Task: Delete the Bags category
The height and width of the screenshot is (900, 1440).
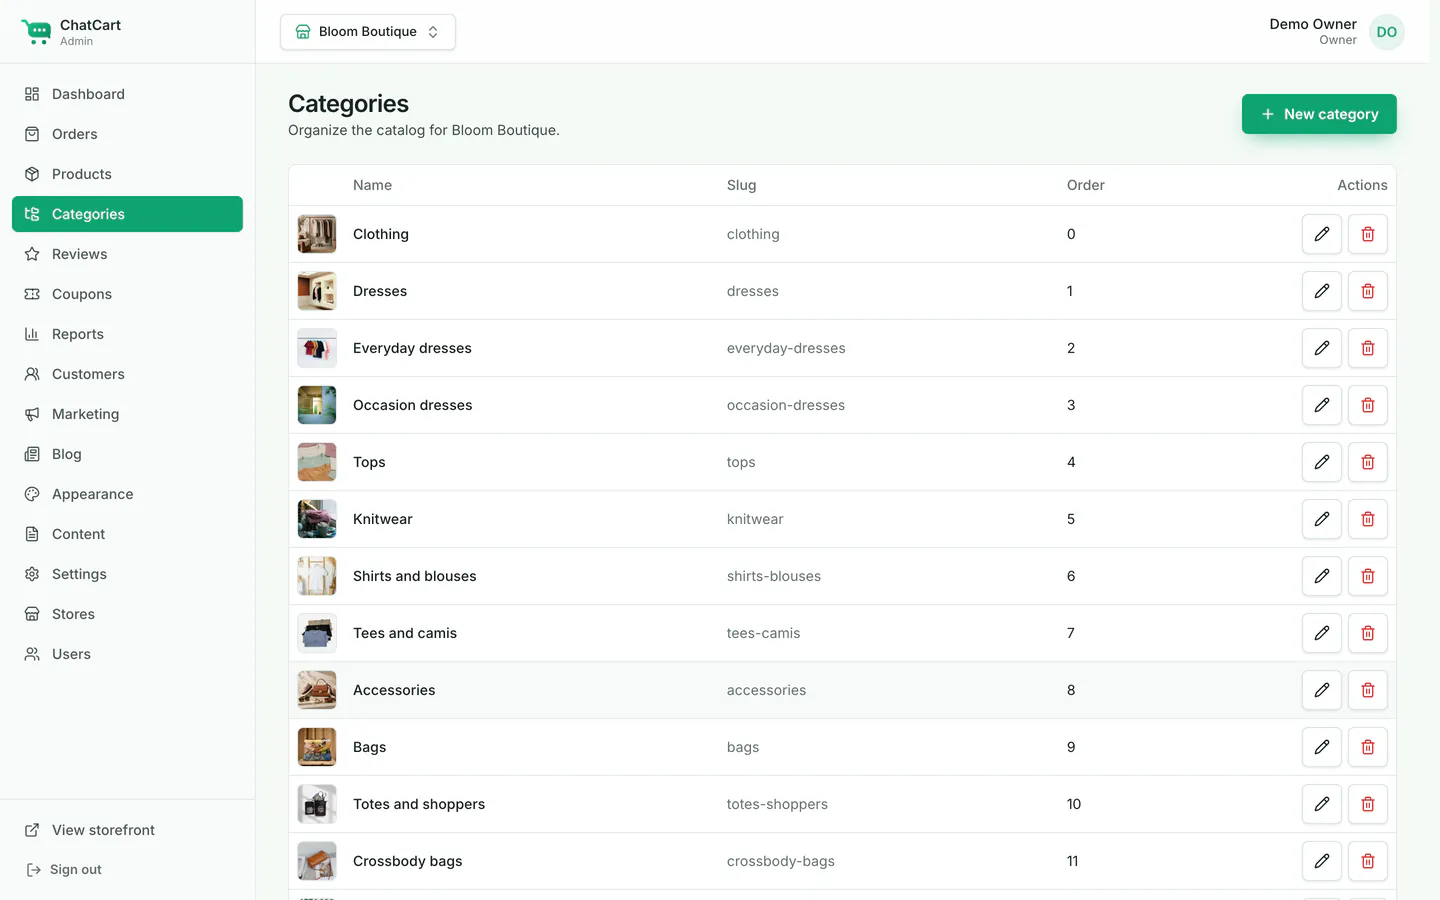Action: coord(1367,747)
